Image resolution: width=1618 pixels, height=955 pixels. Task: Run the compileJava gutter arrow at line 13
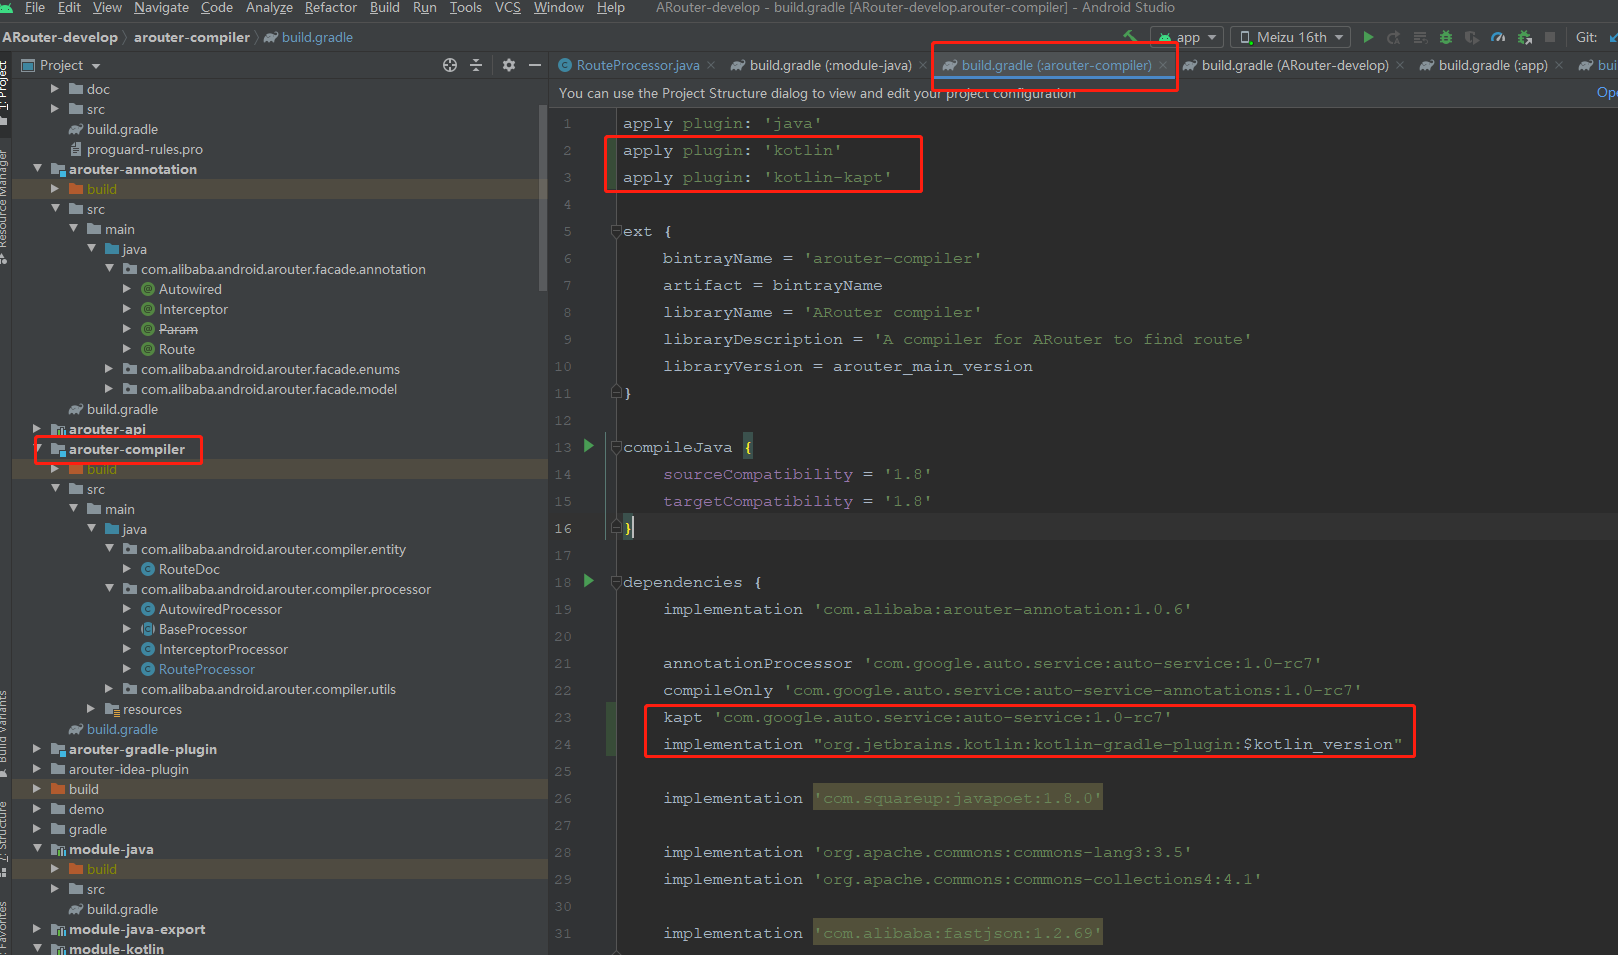(x=588, y=446)
